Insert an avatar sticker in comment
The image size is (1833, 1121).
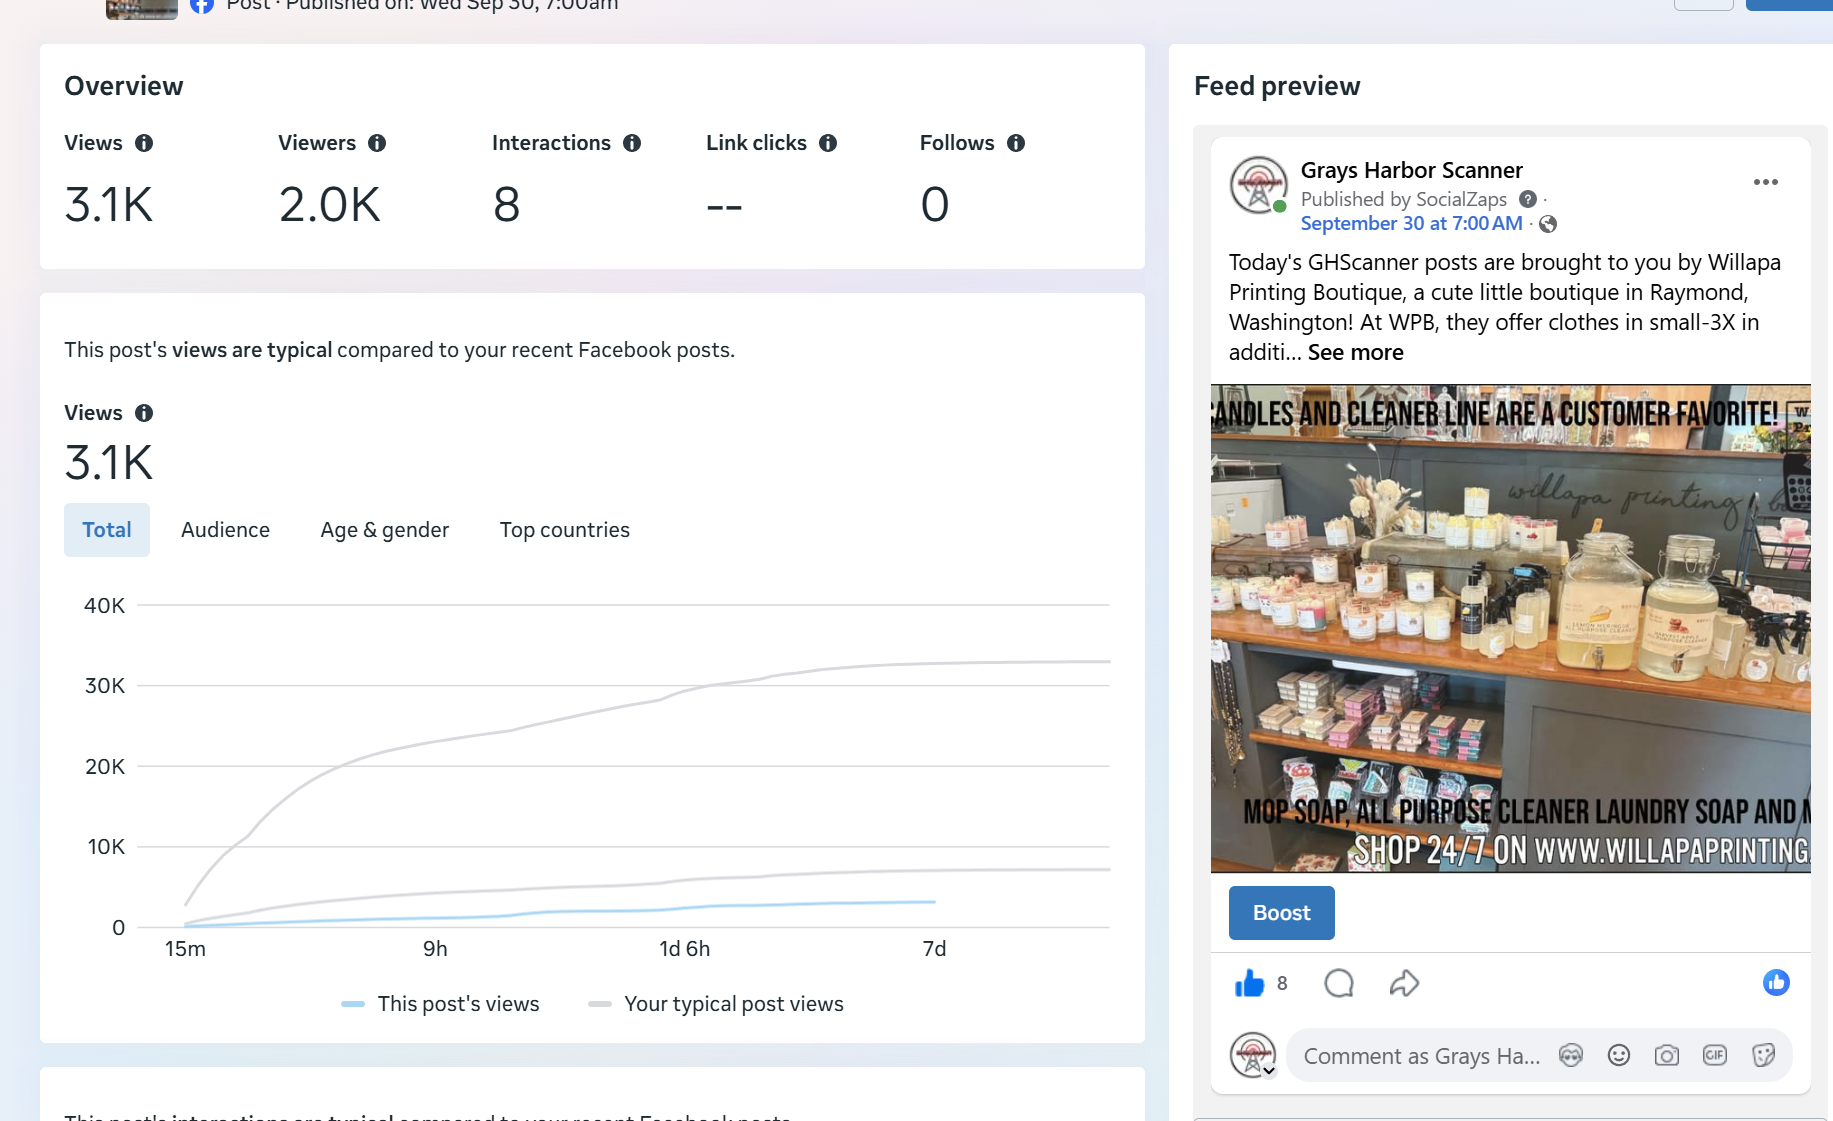(1571, 1056)
